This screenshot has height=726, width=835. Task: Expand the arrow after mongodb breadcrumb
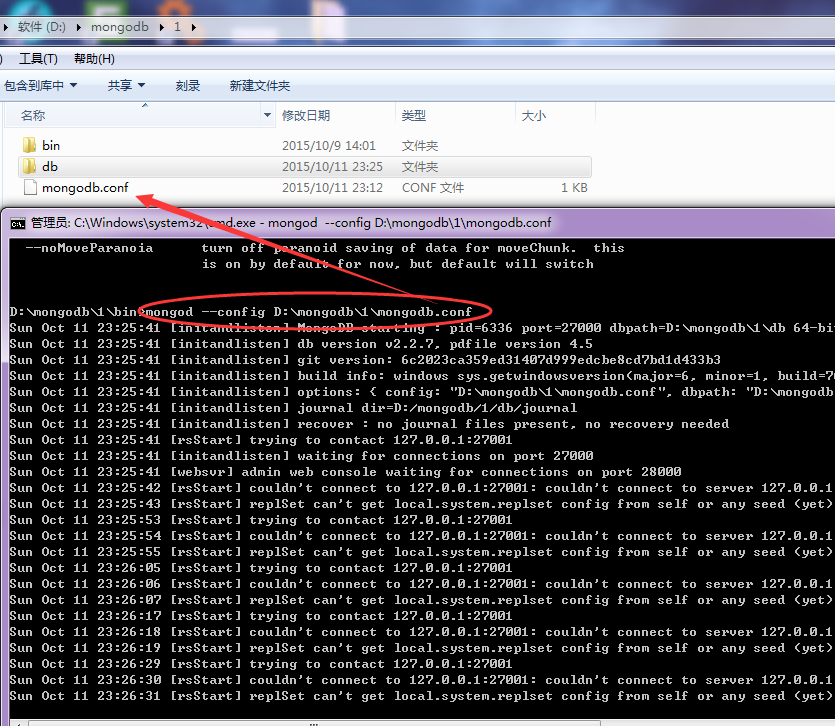[x=161, y=27]
